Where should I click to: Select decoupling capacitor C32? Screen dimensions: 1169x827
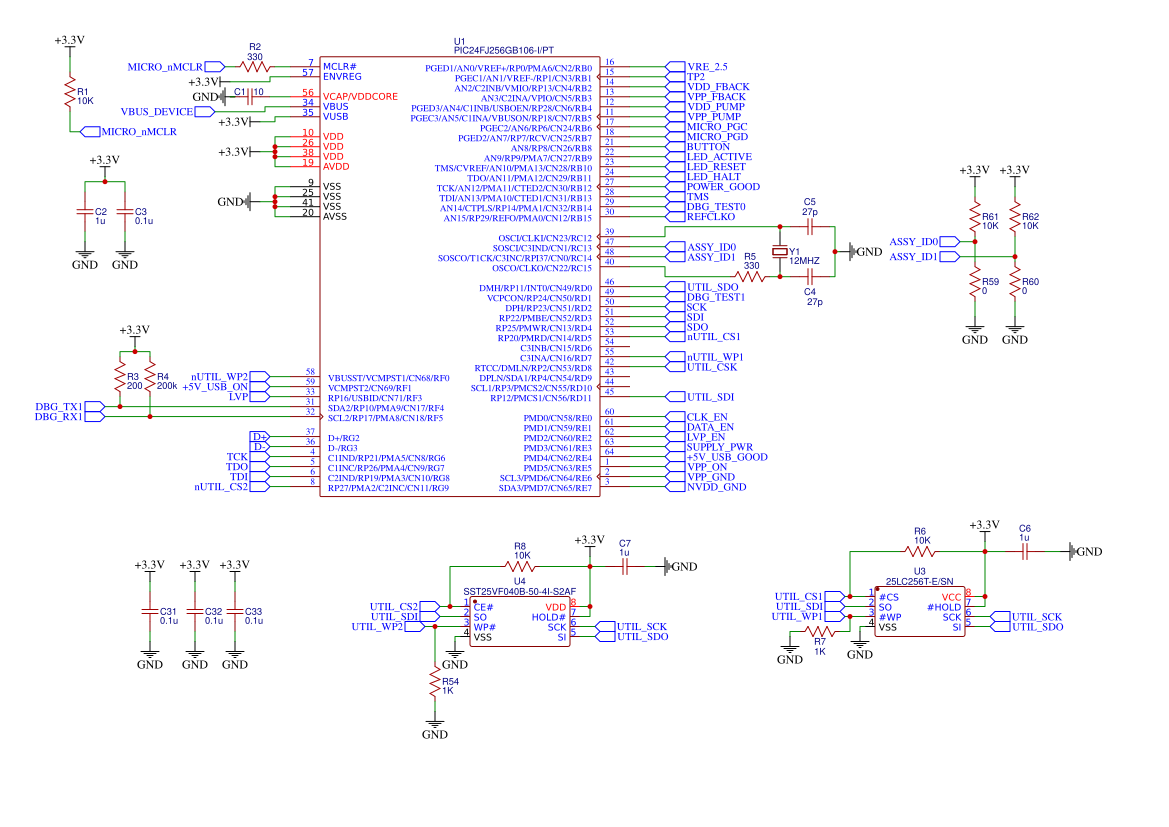pyautogui.click(x=195, y=611)
